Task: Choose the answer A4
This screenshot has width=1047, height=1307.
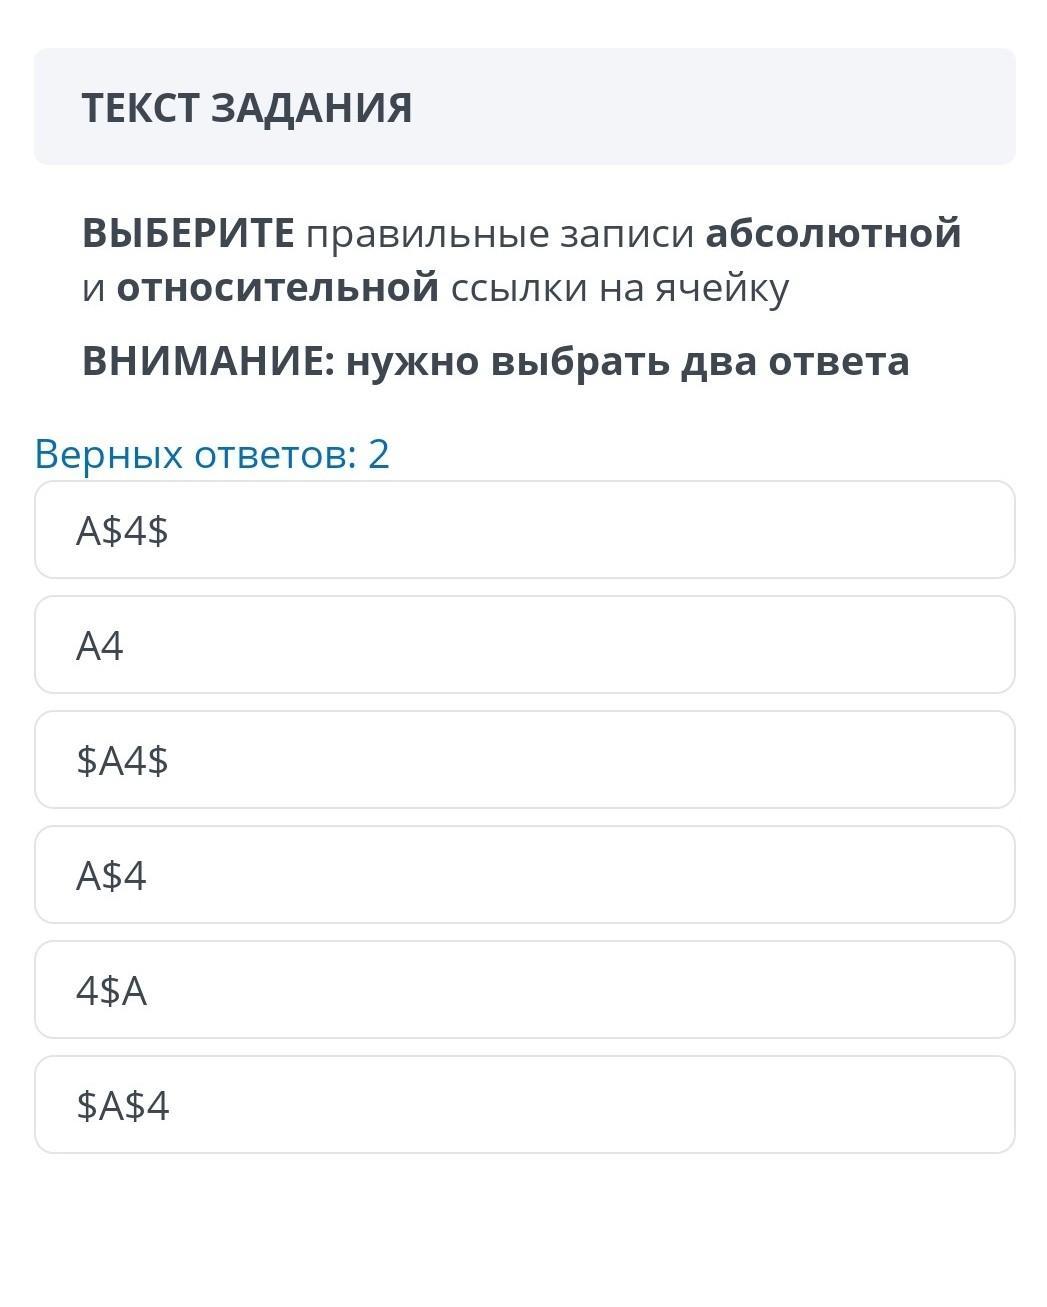Action: coord(524,645)
